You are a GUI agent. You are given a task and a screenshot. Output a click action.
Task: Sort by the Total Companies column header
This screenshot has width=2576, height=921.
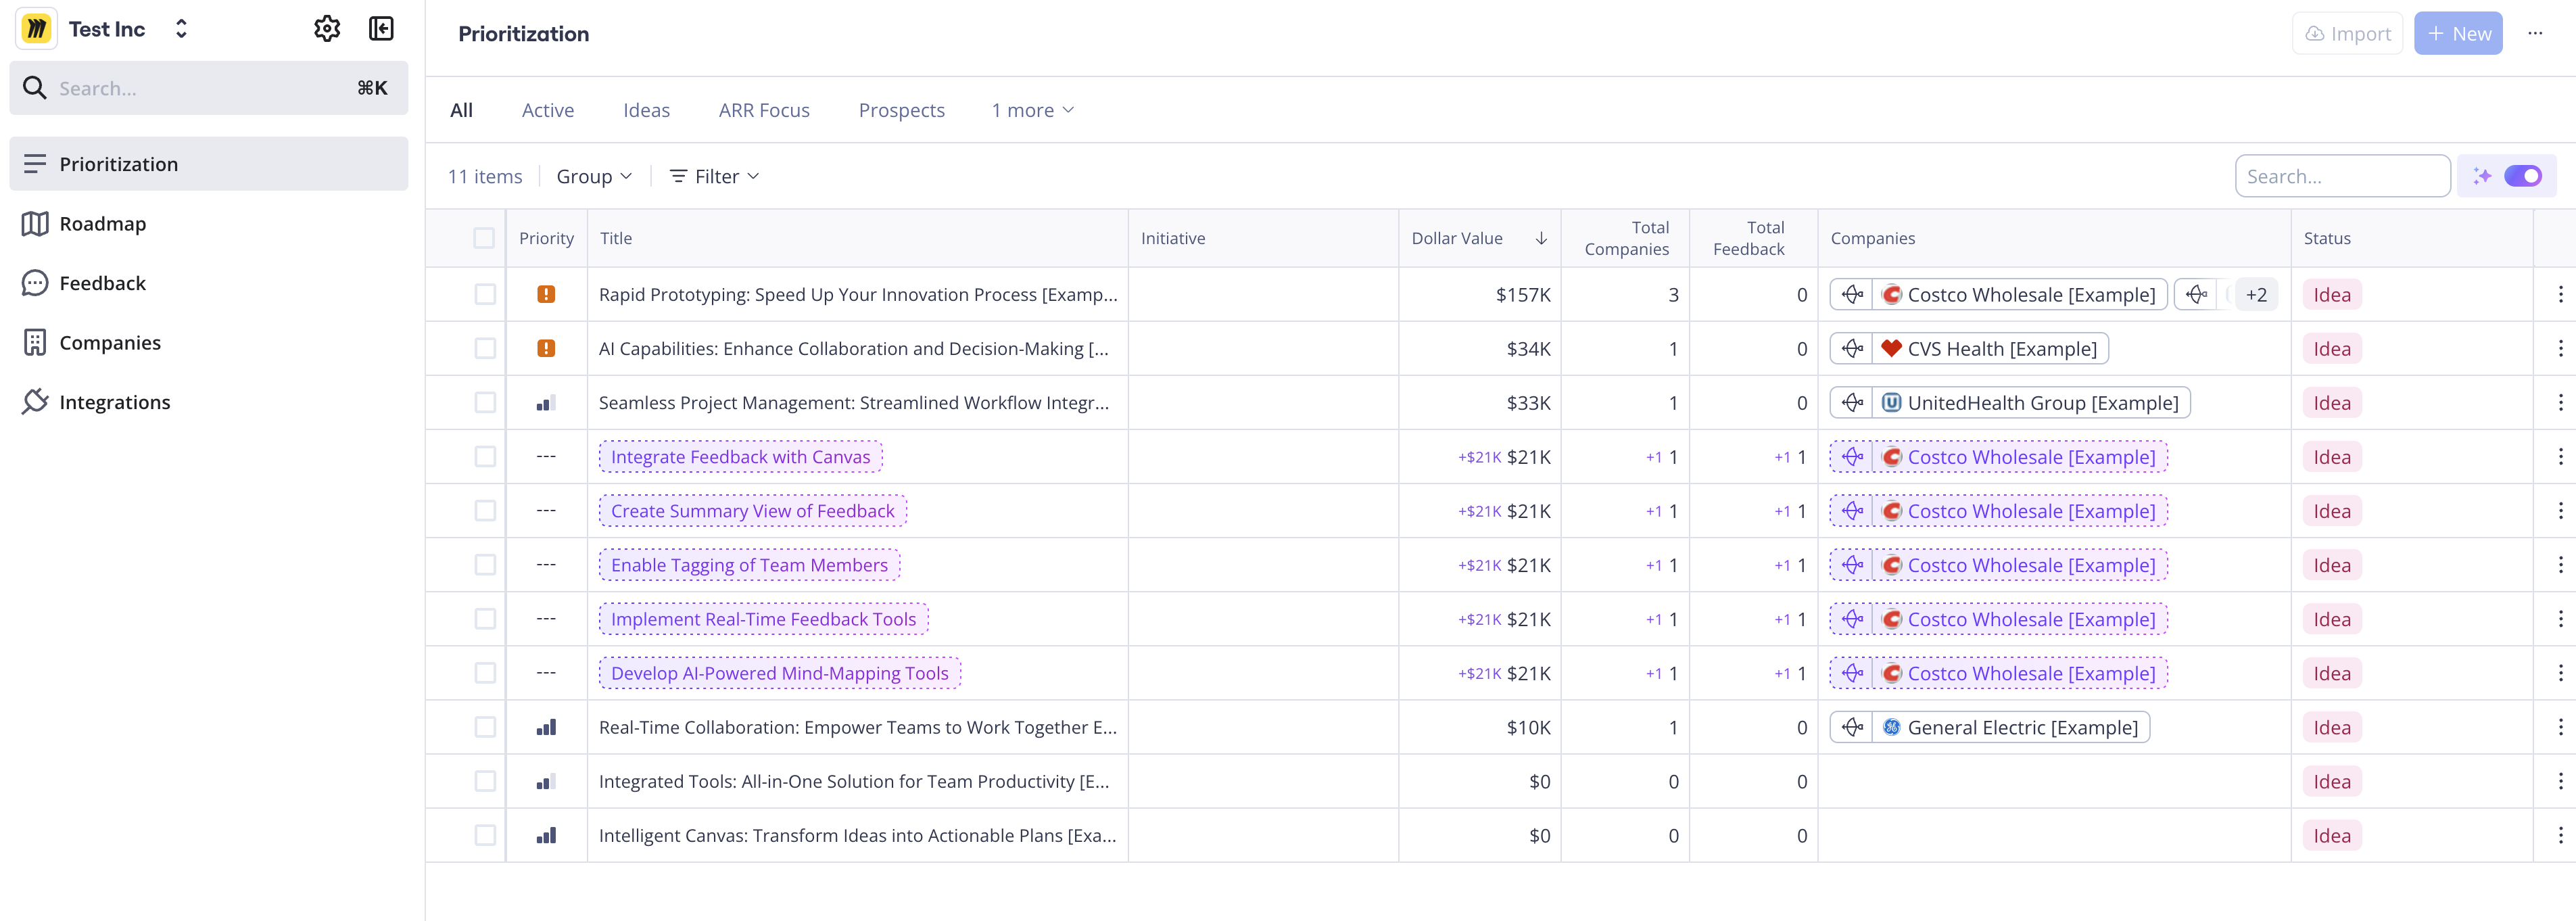(1626, 238)
